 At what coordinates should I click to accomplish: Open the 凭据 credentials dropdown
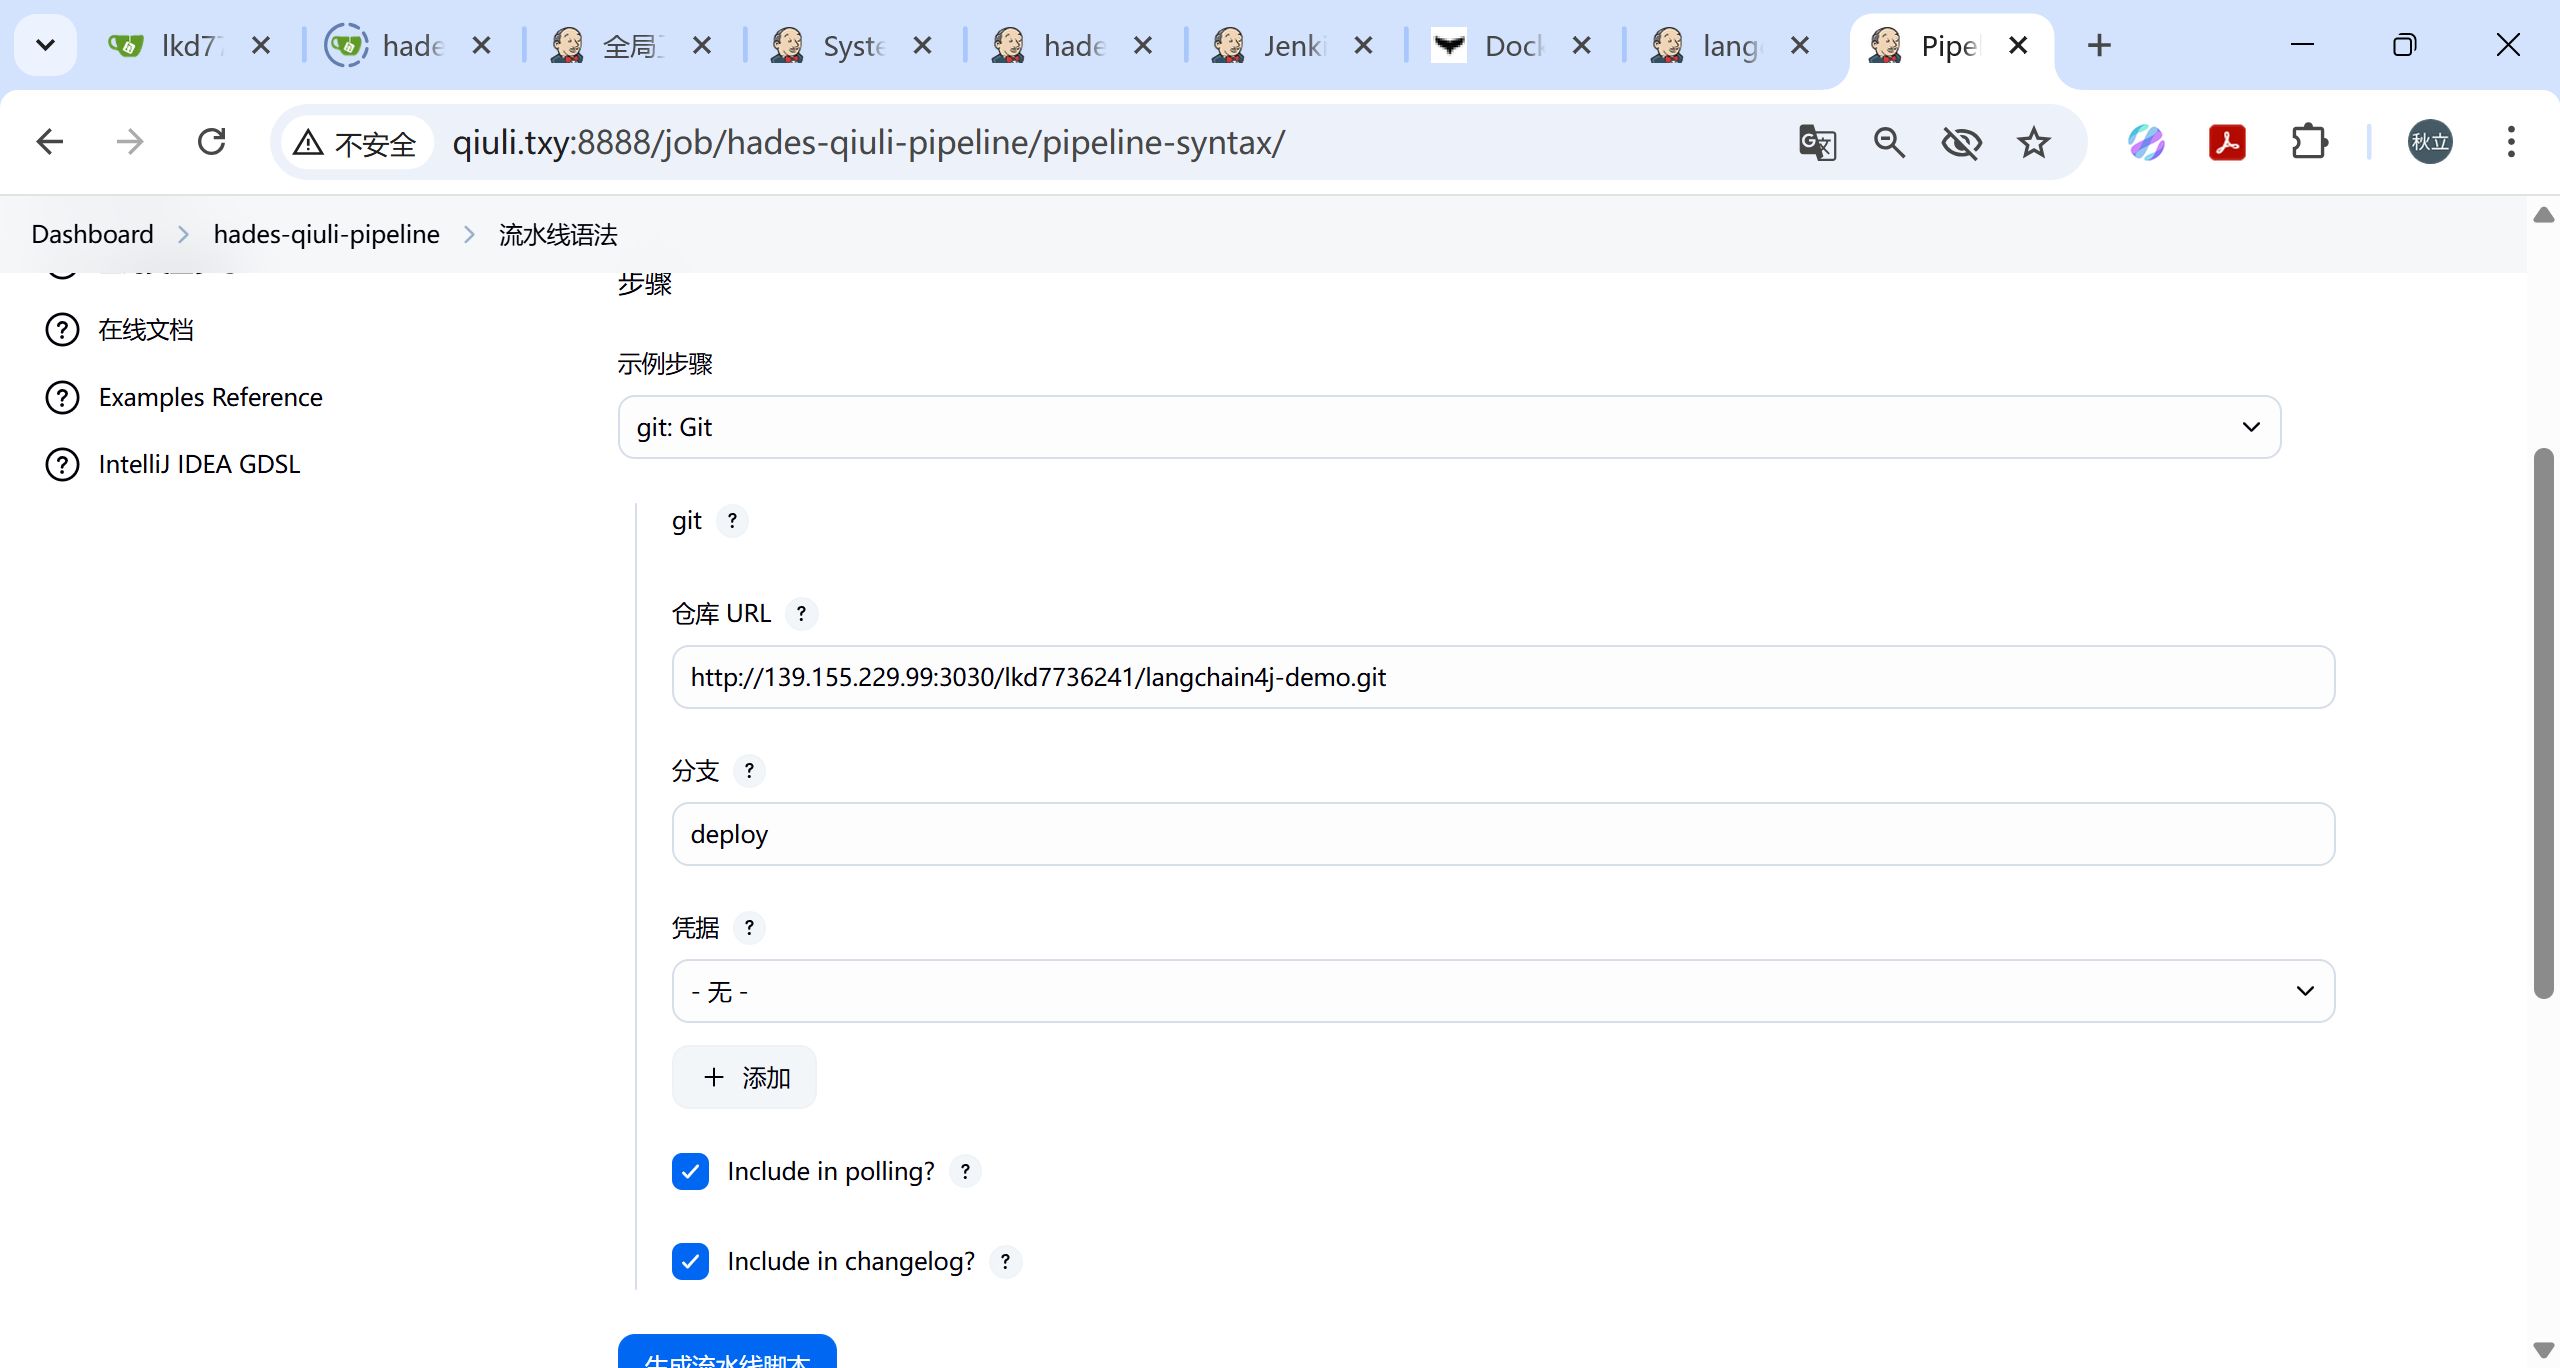(1502, 991)
